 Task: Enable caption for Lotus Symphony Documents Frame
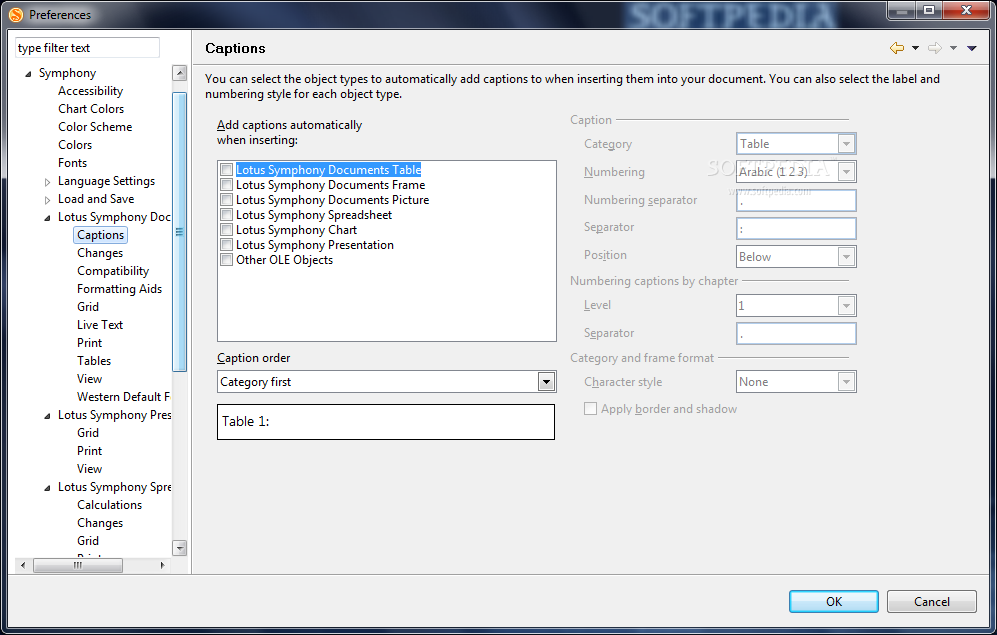coord(226,185)
